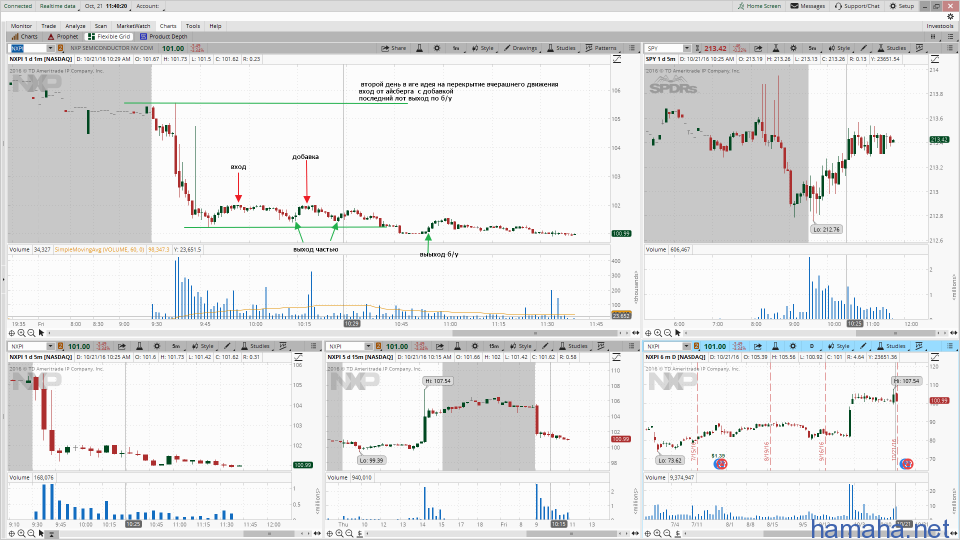
Task: Open the Help tab
Action: 216,26
